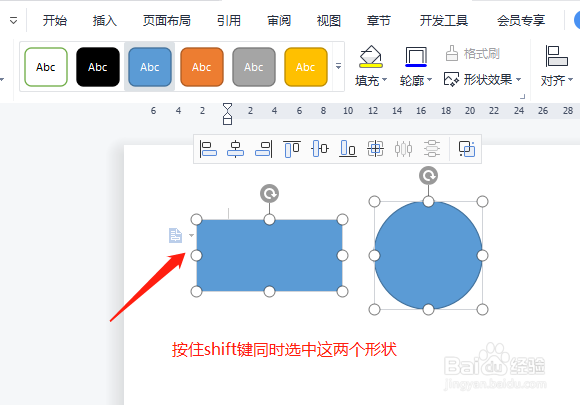Click the ruler indent marker
Viewport: 580px width, 405px height.
tap(227, 114)
